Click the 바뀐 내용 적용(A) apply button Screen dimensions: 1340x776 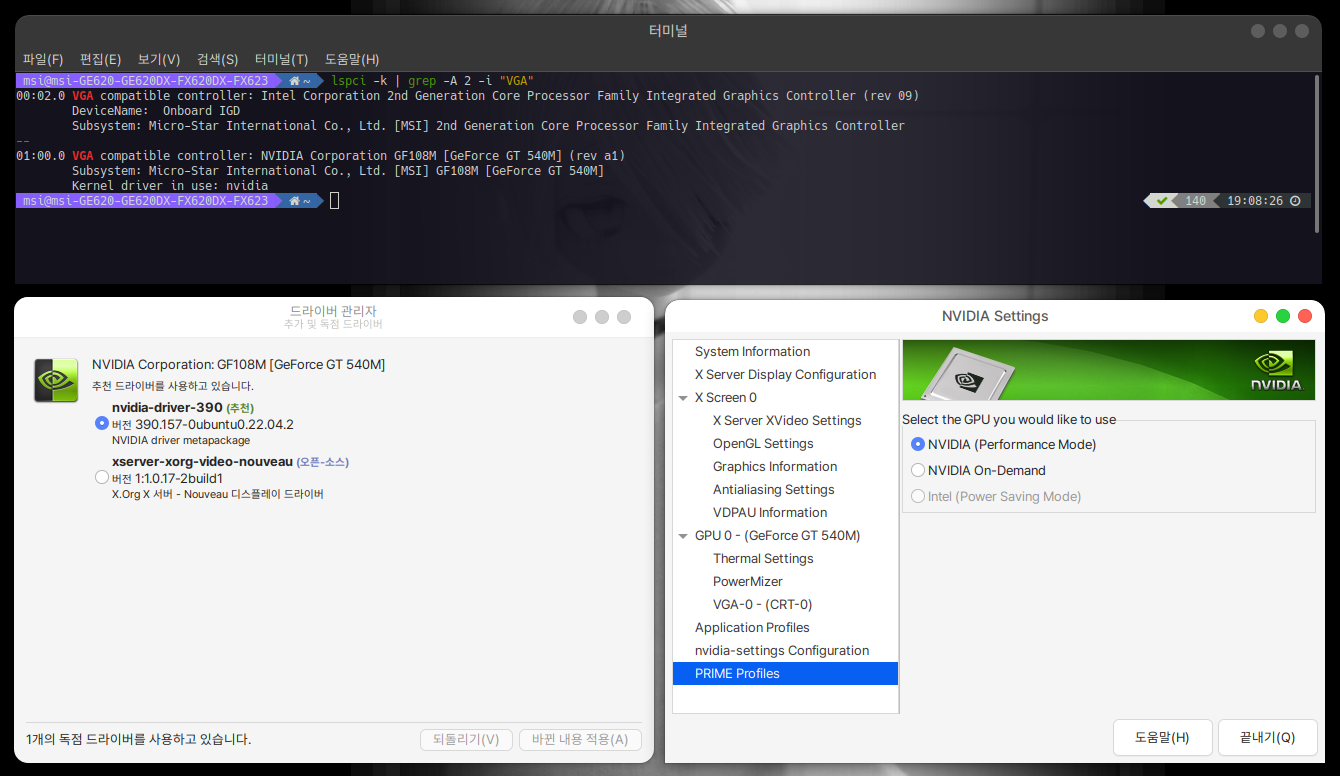point(580,740)
